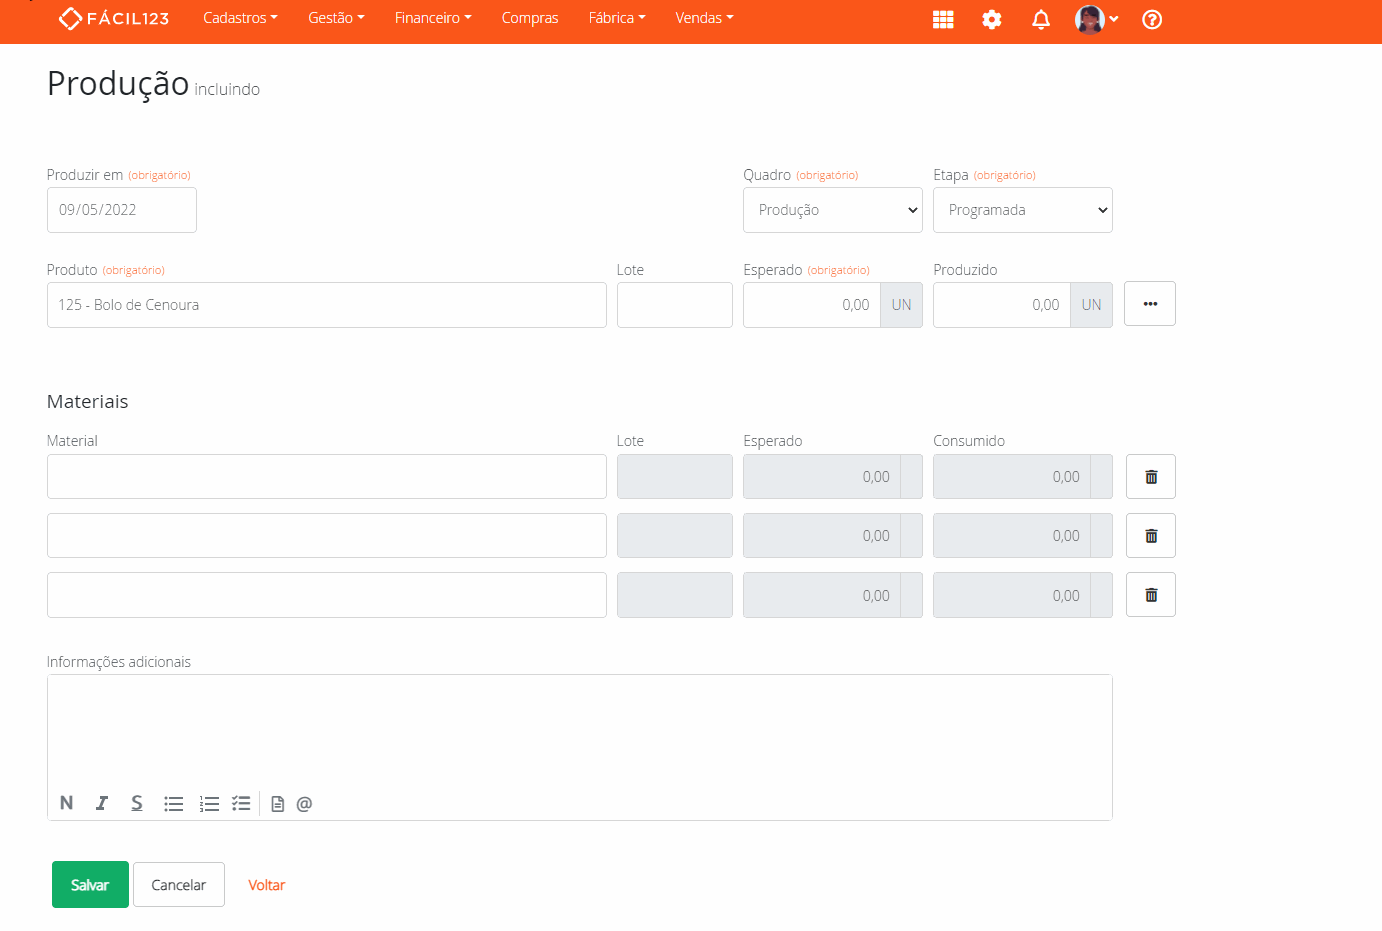Click the three-dots button next to Produzido
The height and width of the screenshot is (931, 1382).
(1150, 304)
